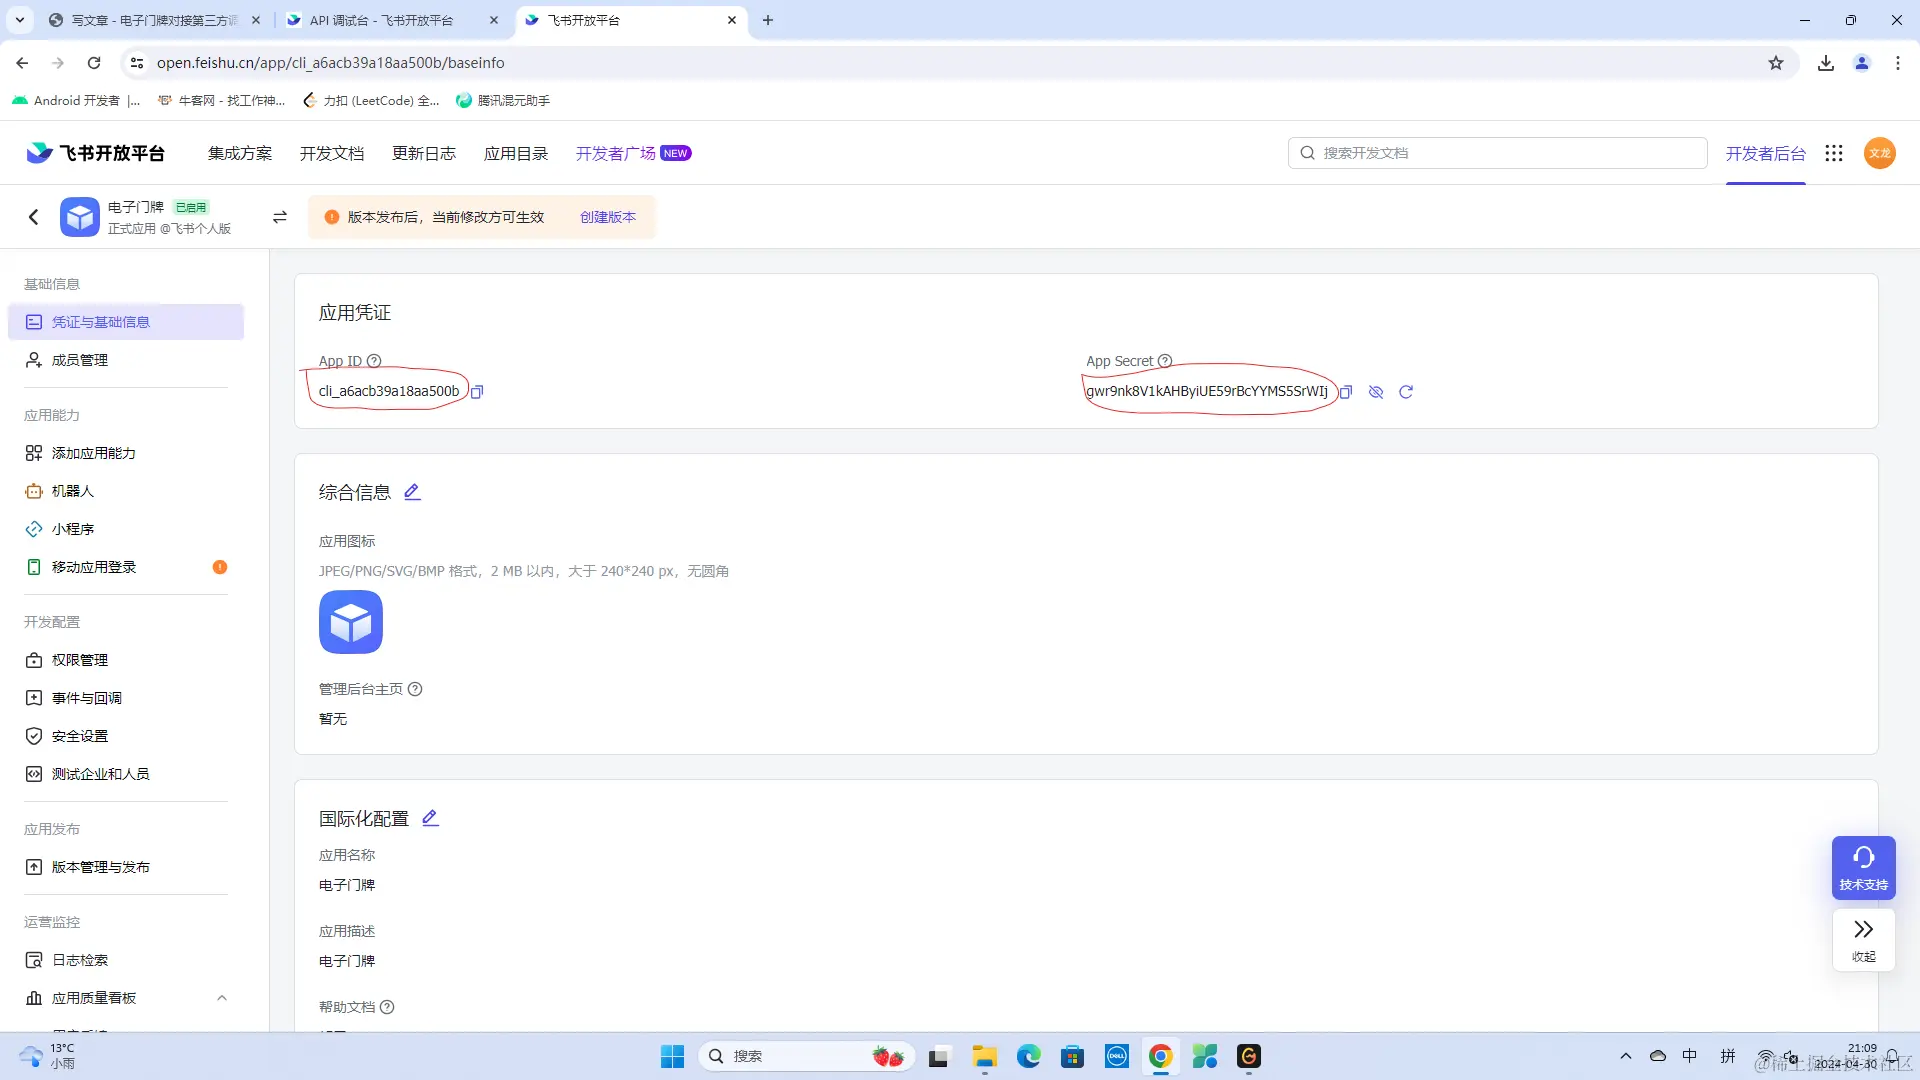1920x1080 pixels.
Task: Open the 技术支持 headset widget
Action: click(x=1863, y=867)
